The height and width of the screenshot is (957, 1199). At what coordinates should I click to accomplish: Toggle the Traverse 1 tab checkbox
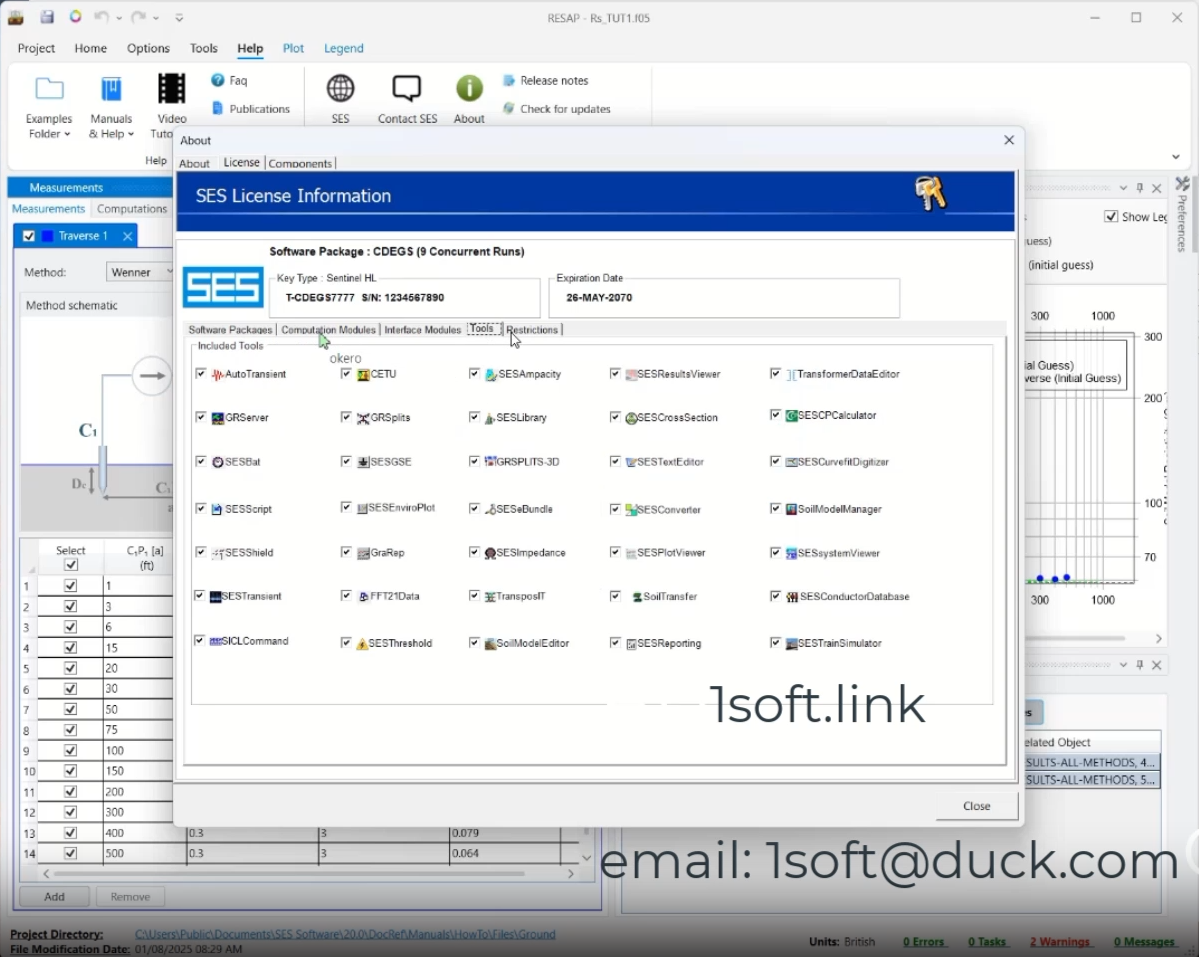point(29,236)
